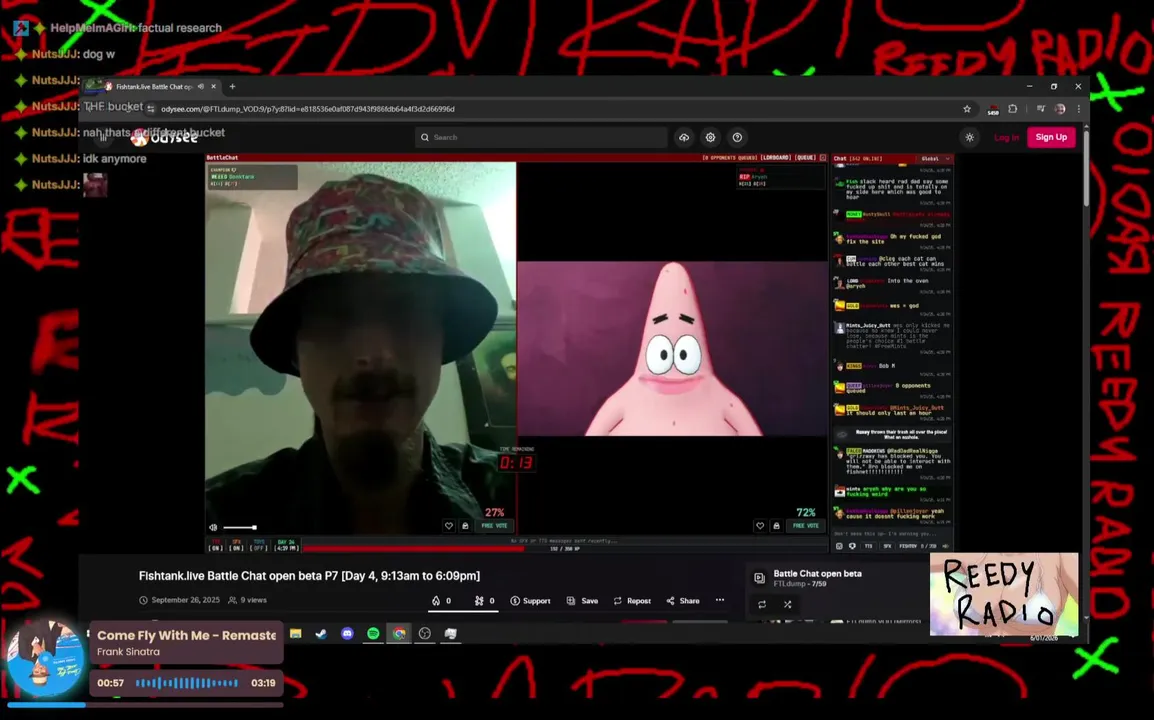Open the Battle Chat open beta playlist title
Image resolution: width=1154 pixels, height=720 pixels.
coord(817,573)
